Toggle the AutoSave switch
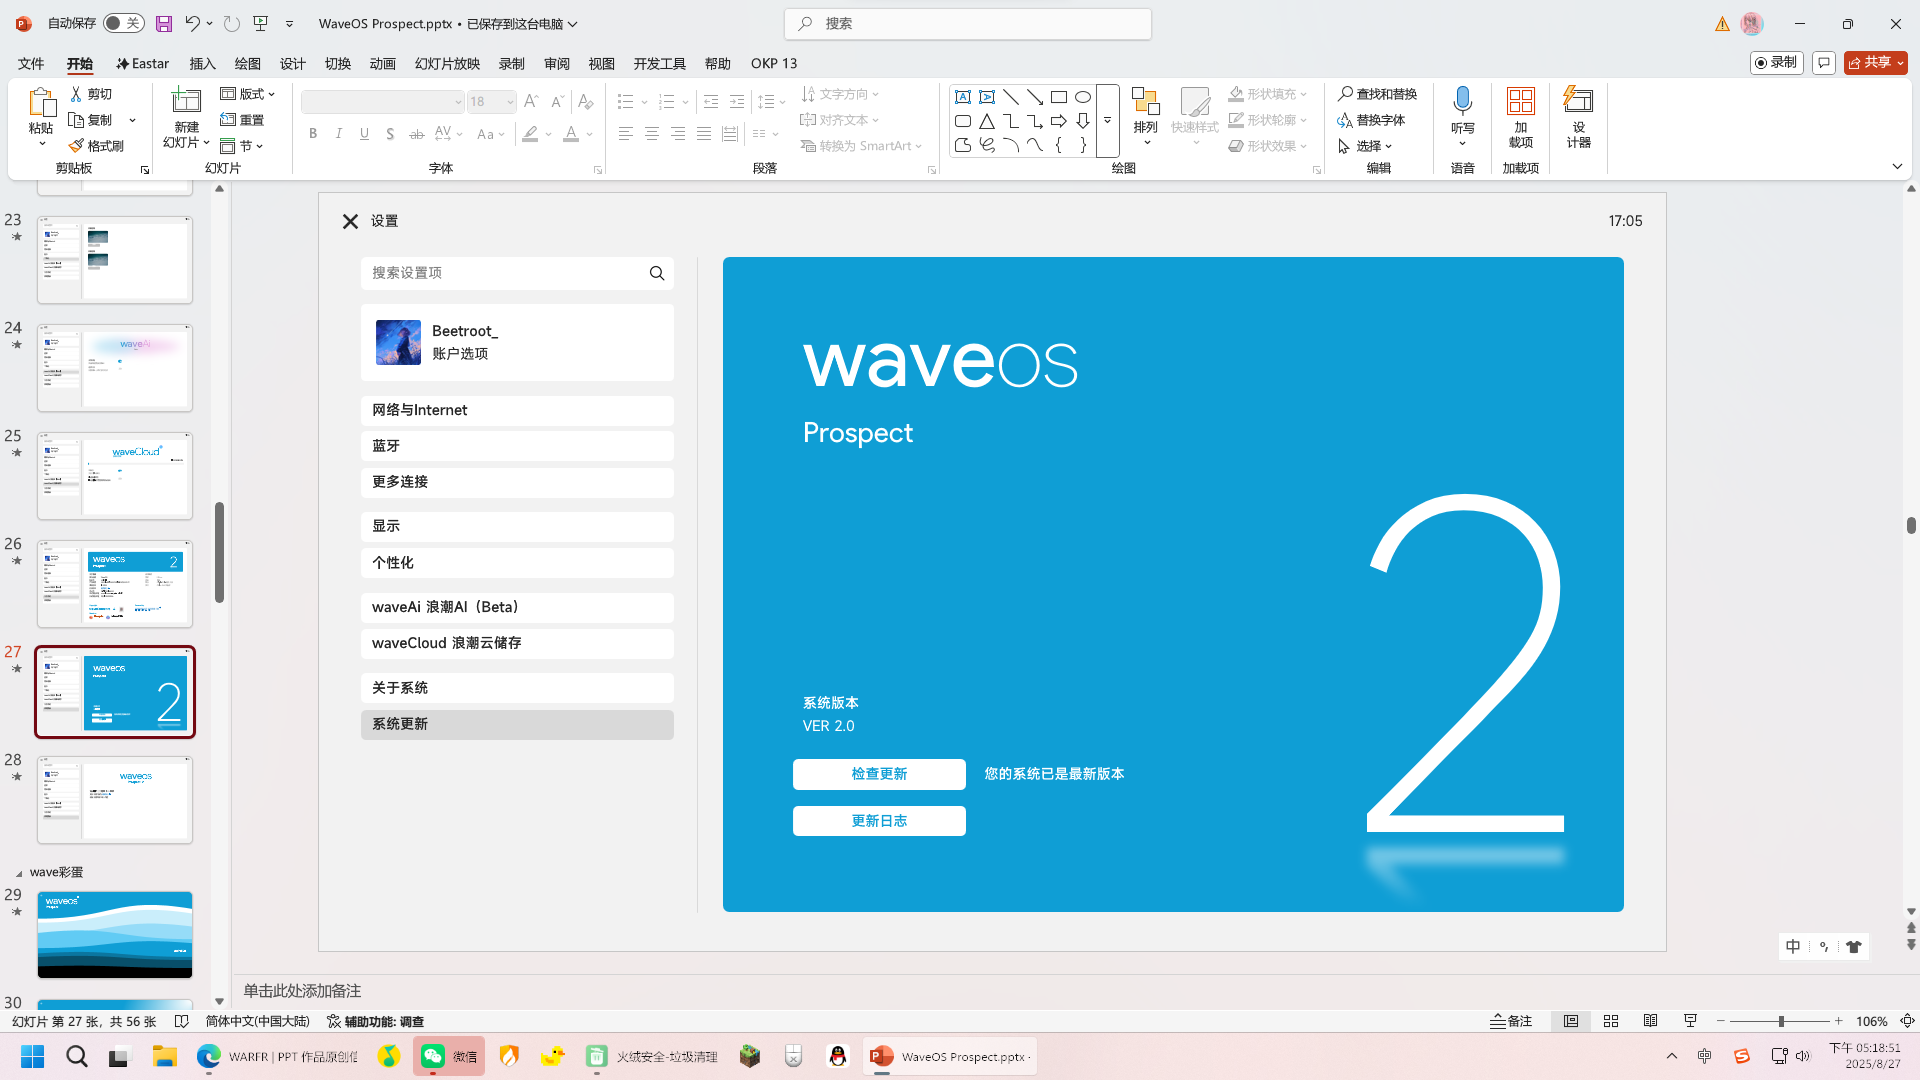 click(123, 23)
